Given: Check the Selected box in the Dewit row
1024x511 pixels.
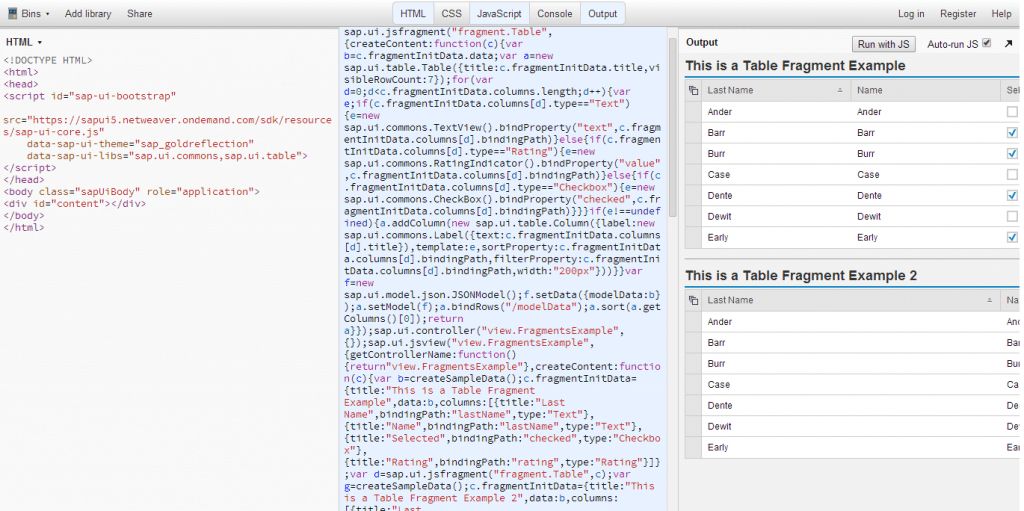Looking at the screenshot, I should tap(1012, 216).
